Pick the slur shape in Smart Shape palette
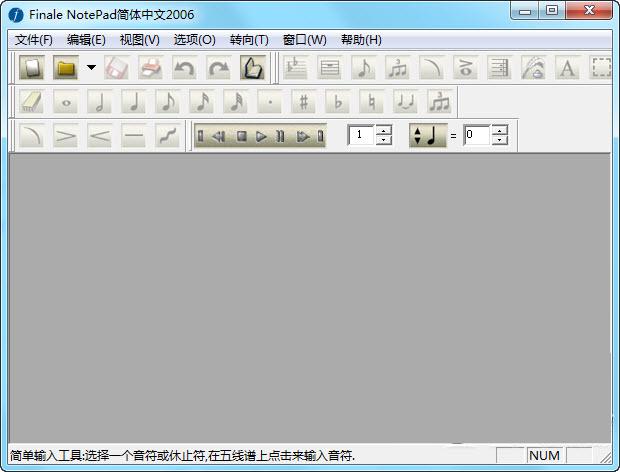620x472 pixels. 32,136
